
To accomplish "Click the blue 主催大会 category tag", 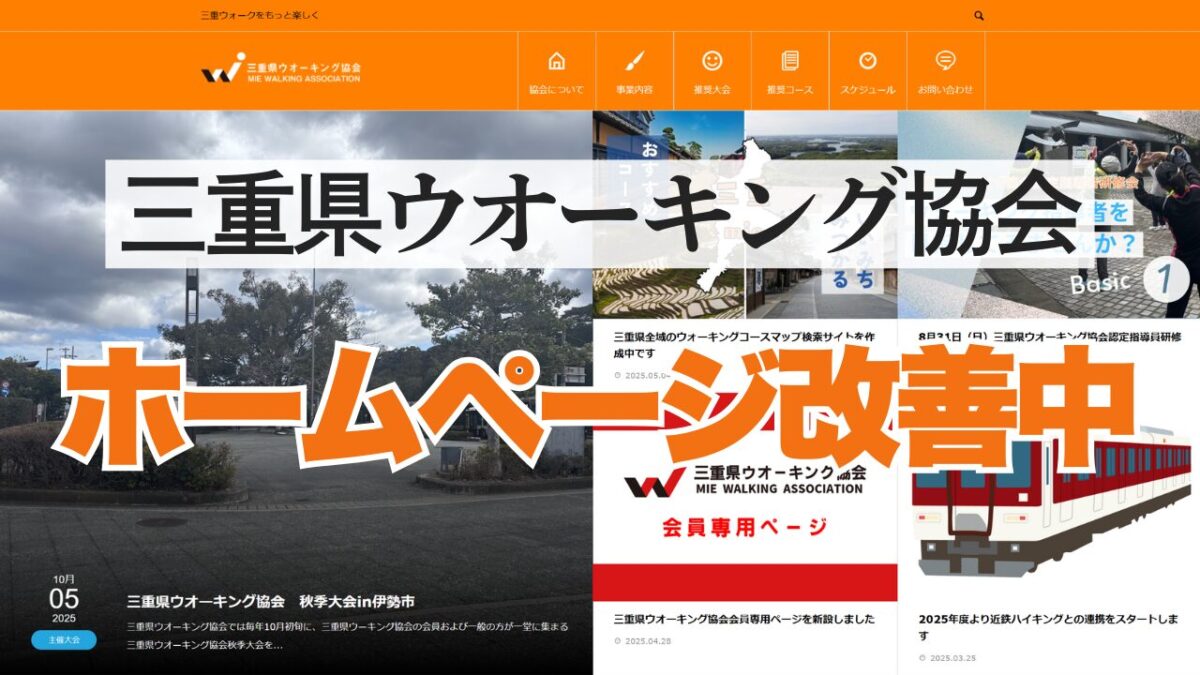I will click(x=63, y=640).
